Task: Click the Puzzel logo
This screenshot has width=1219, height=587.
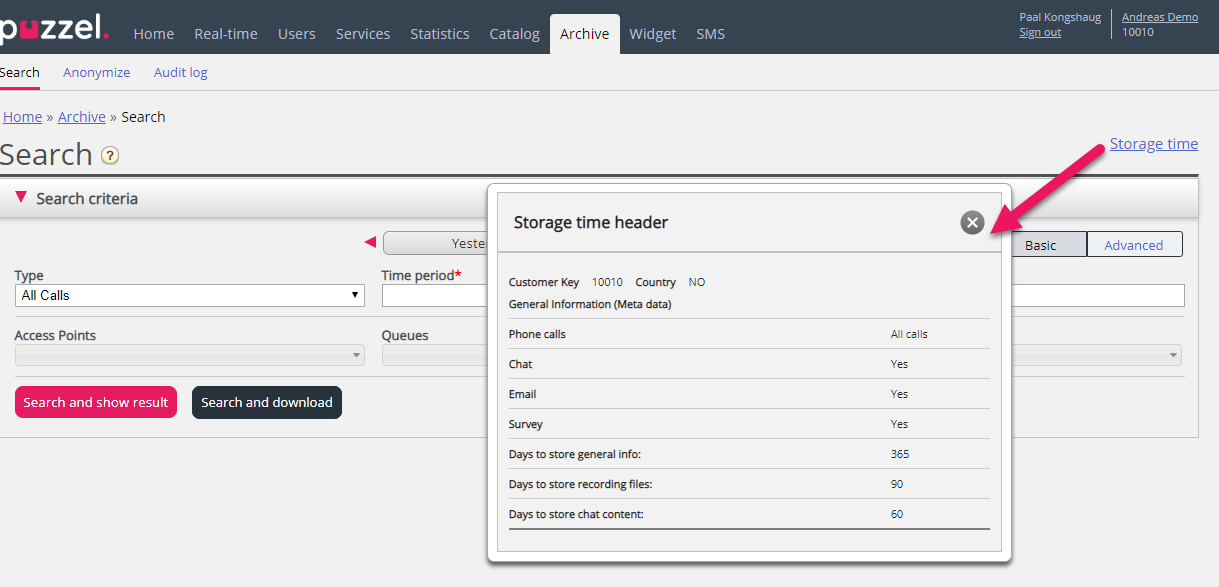Action: (54, 28)
